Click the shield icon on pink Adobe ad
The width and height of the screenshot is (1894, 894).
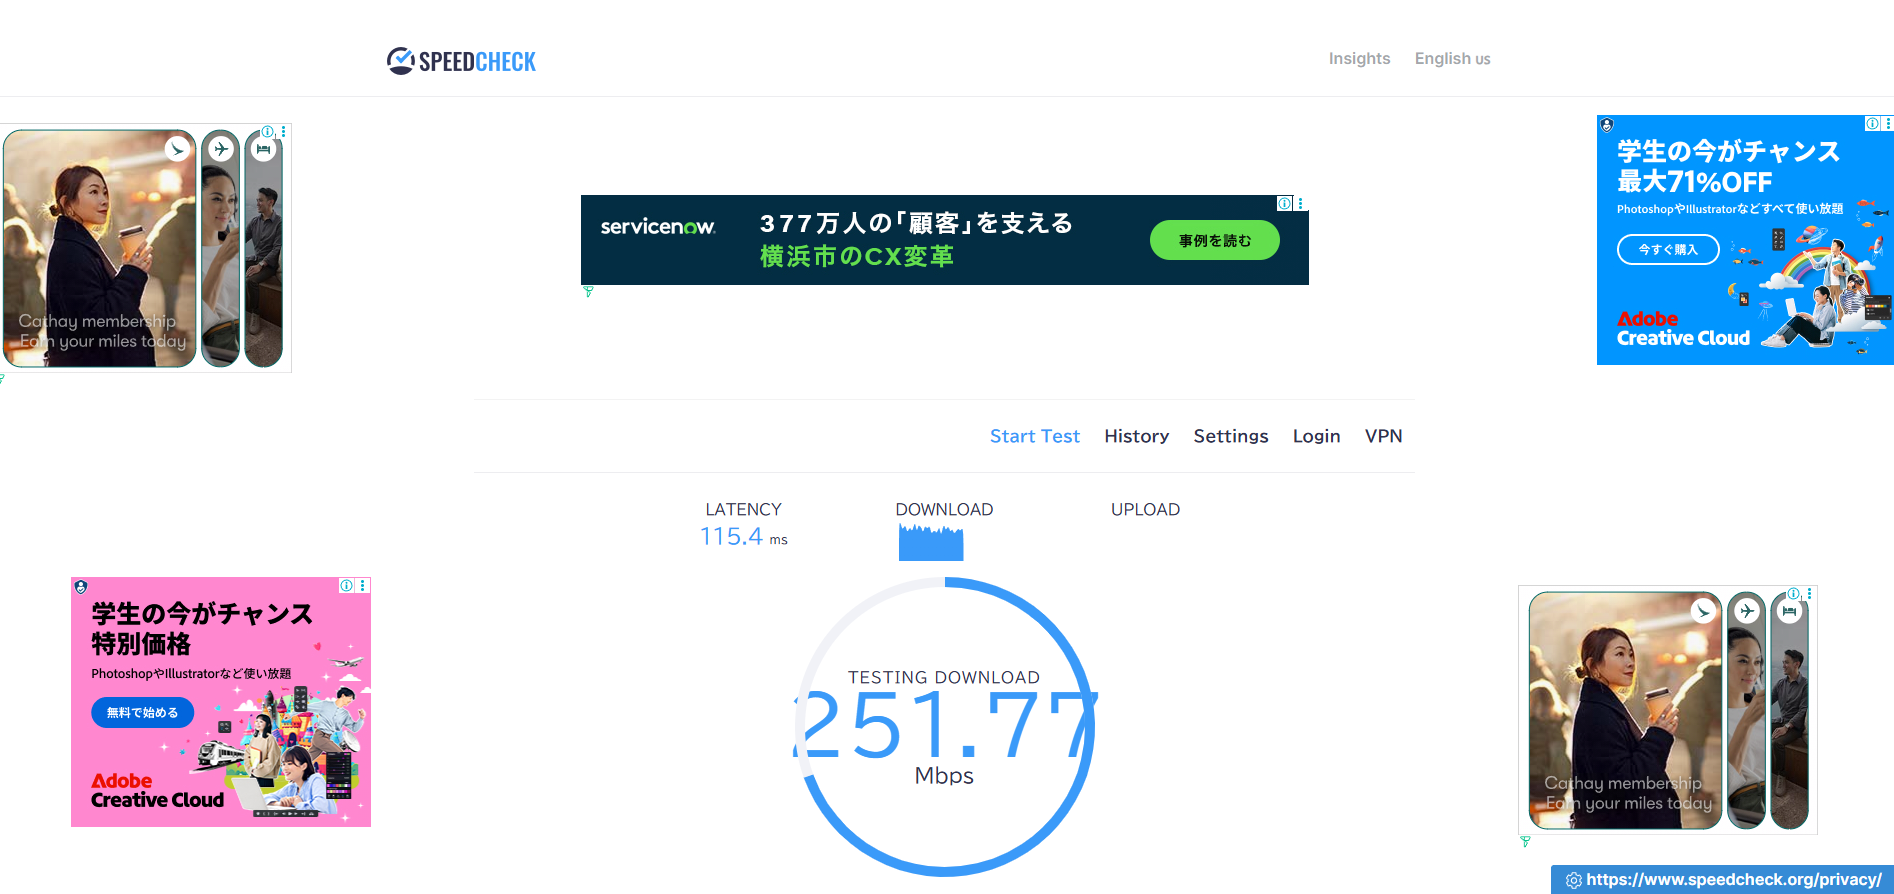pos(81,587)
